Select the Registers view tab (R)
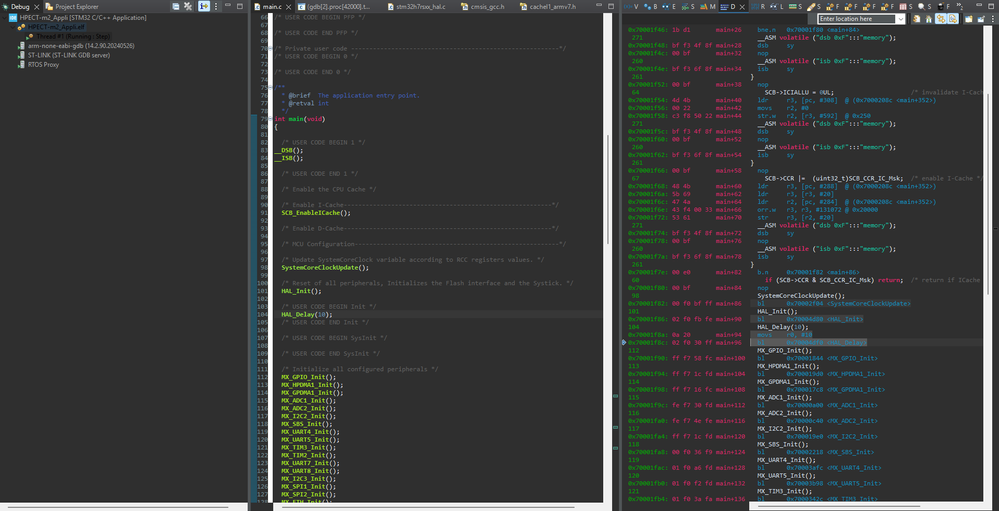 [758, 6]
